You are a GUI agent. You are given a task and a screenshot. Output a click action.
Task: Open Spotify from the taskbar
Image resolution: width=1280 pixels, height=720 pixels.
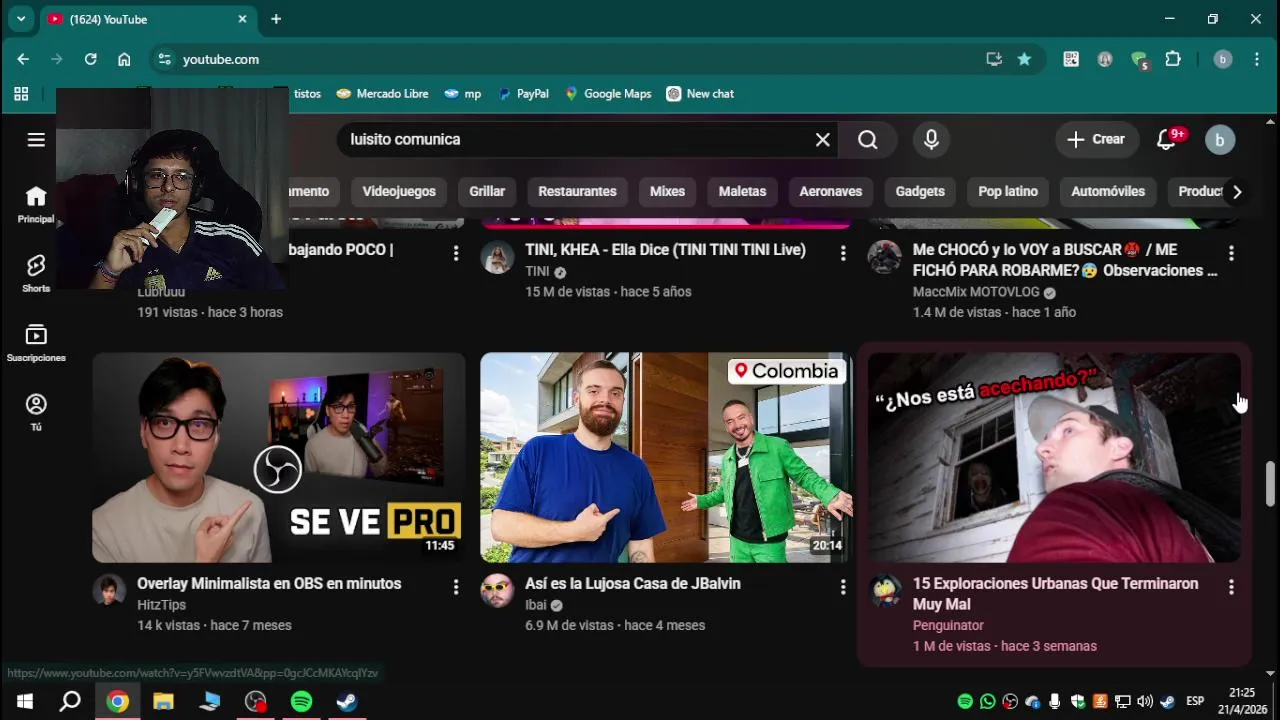coord(301,702)
